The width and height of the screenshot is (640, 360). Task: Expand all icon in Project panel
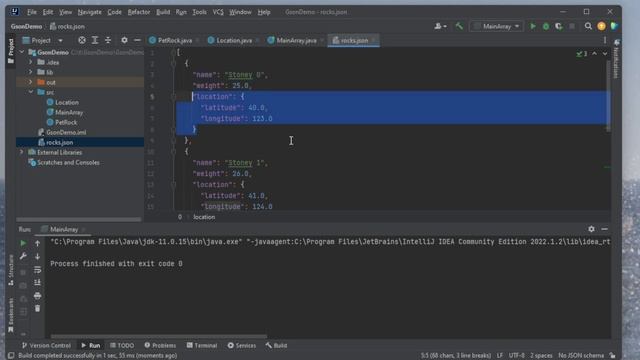click(x=95, y=40)
